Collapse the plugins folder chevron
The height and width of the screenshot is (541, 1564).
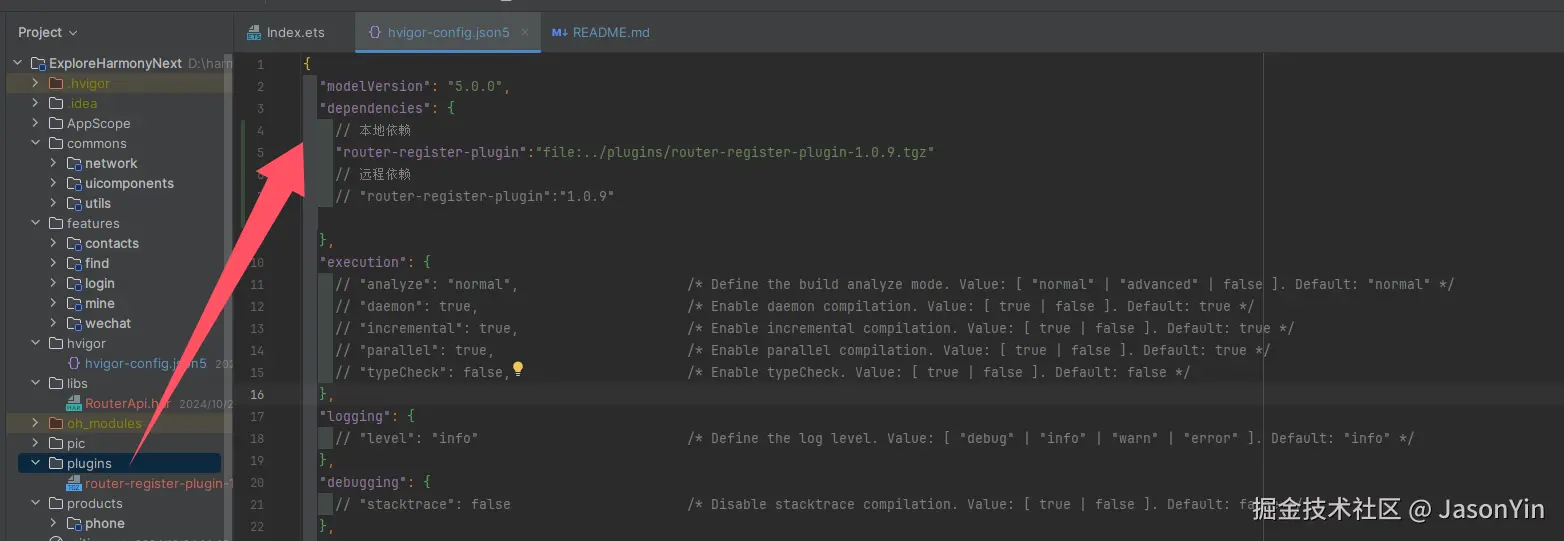36,463
